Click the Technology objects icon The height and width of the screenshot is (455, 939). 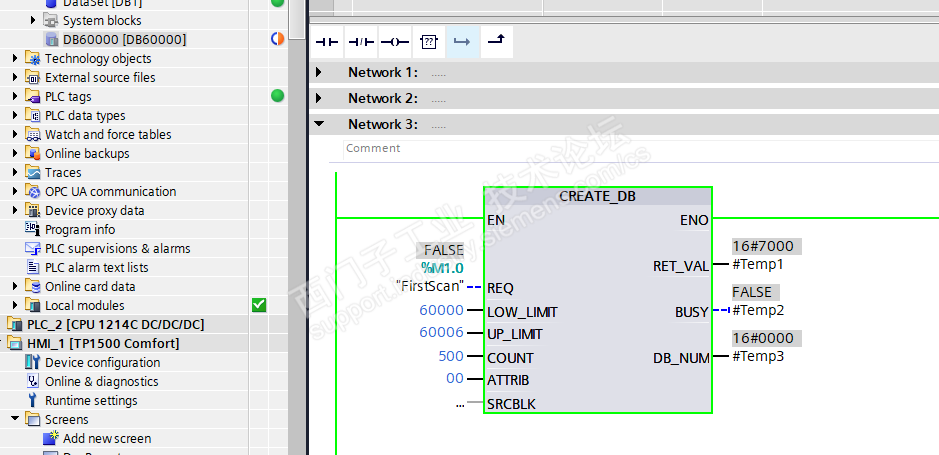coord(33,59)
